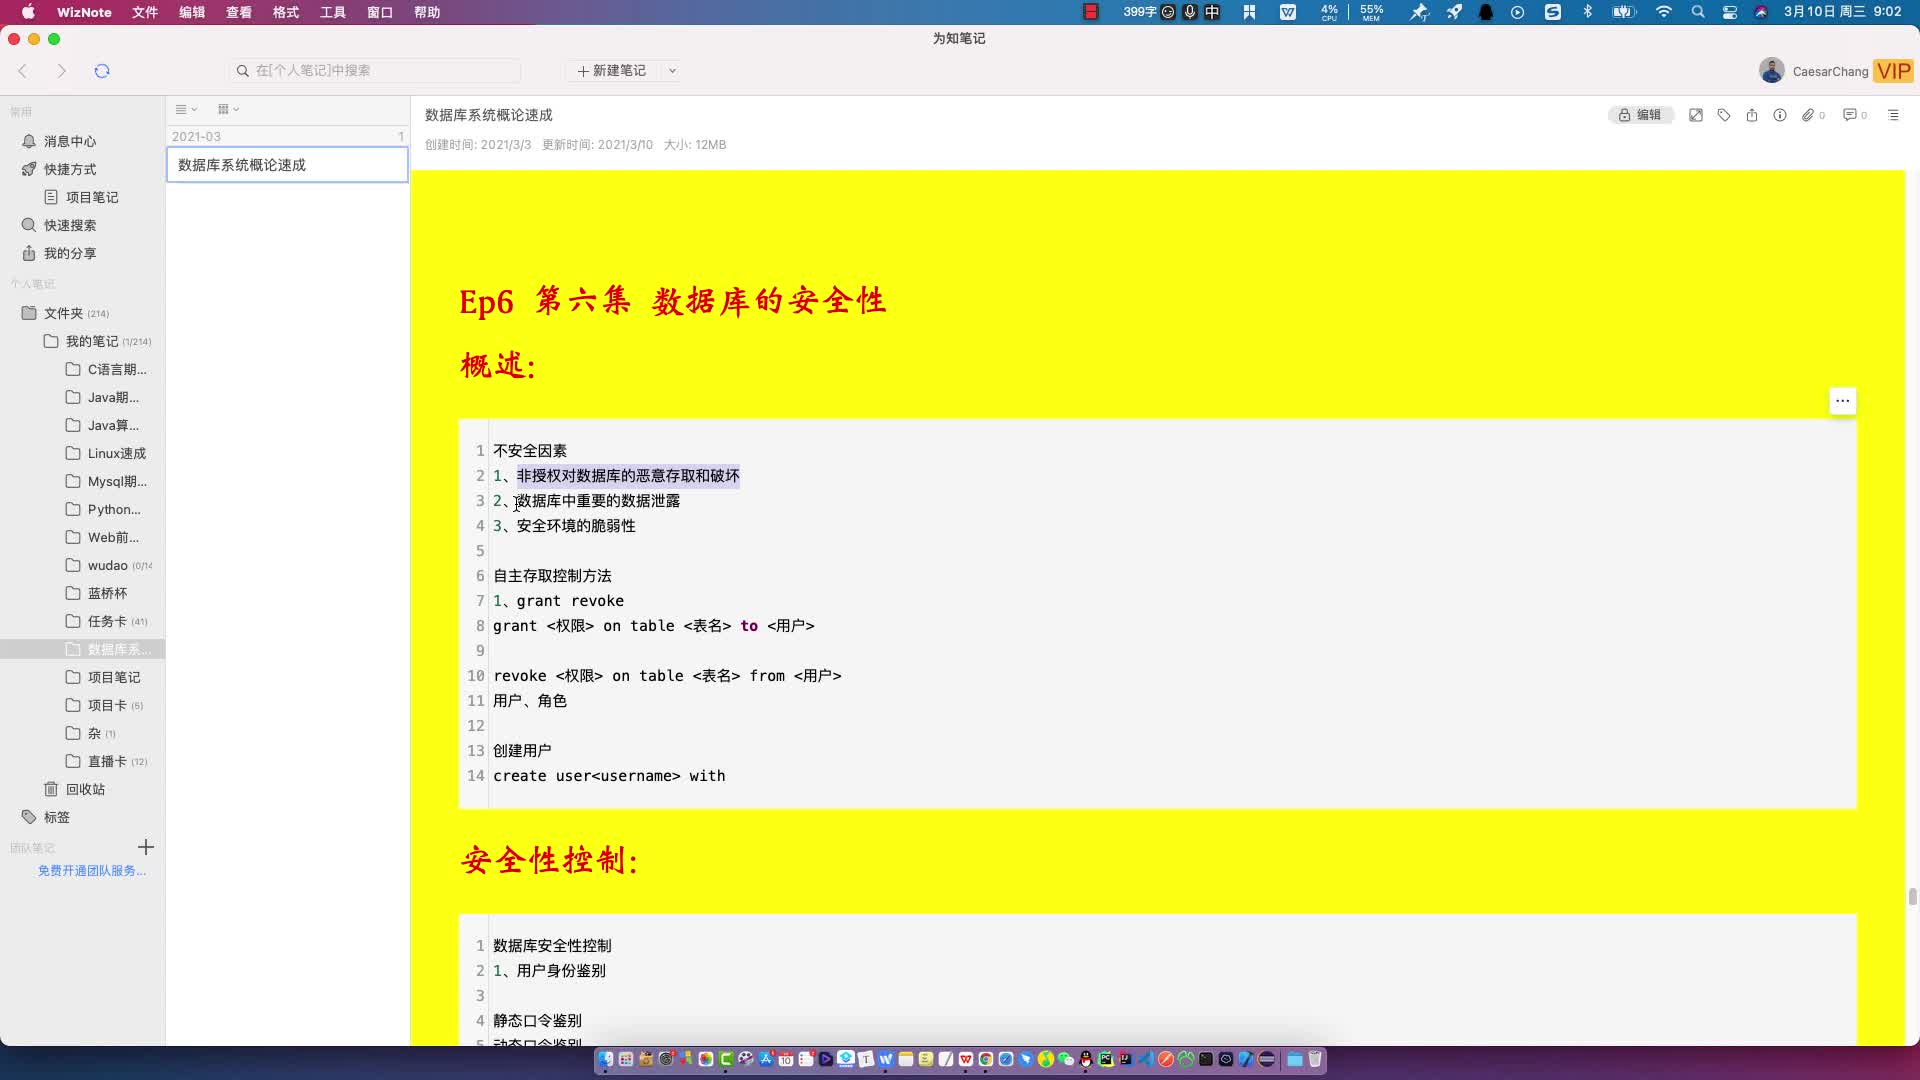The height and width of the screenshot is (1080, 1920).
Task: Open the 工具 menu
Action: coord(333,12)
